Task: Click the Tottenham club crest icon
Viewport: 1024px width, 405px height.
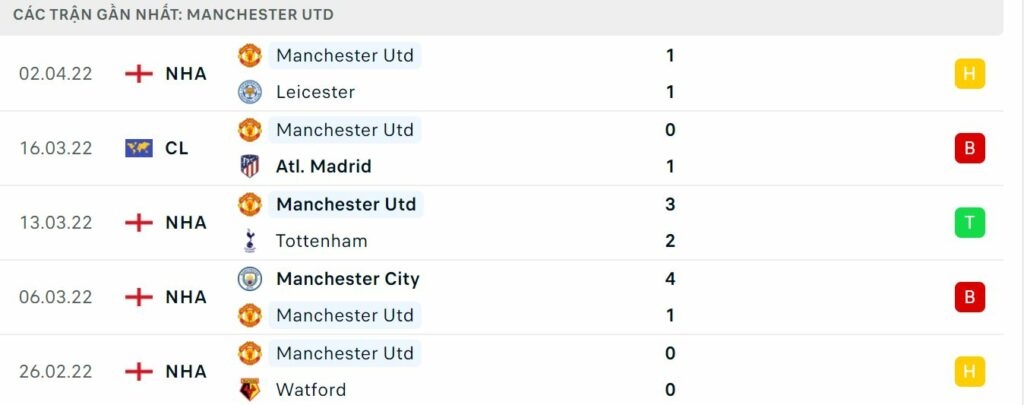Action: pos(249,241)
